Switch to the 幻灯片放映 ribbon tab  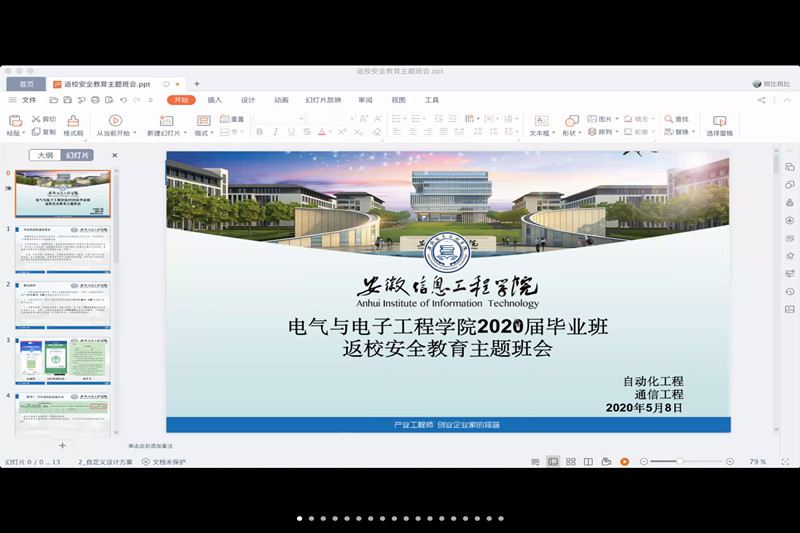tap(323, 100)
